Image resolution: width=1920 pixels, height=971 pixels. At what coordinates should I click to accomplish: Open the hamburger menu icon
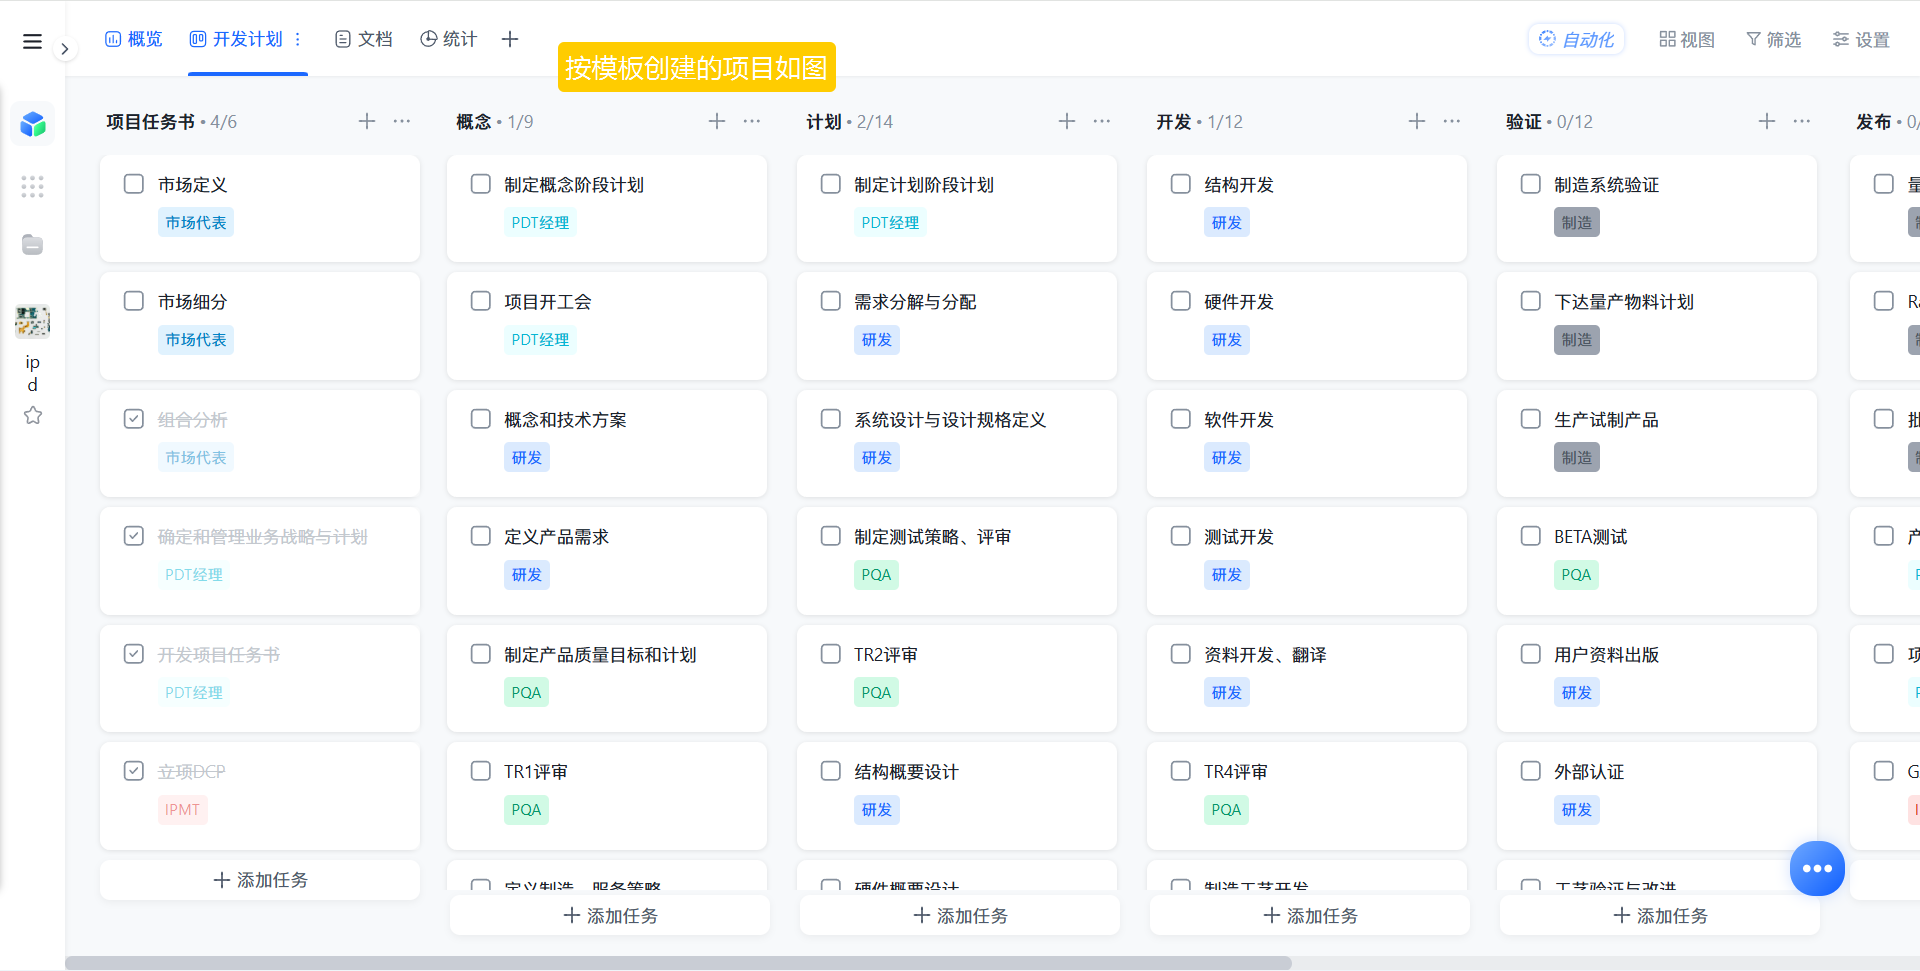click(x=32, y=41)
